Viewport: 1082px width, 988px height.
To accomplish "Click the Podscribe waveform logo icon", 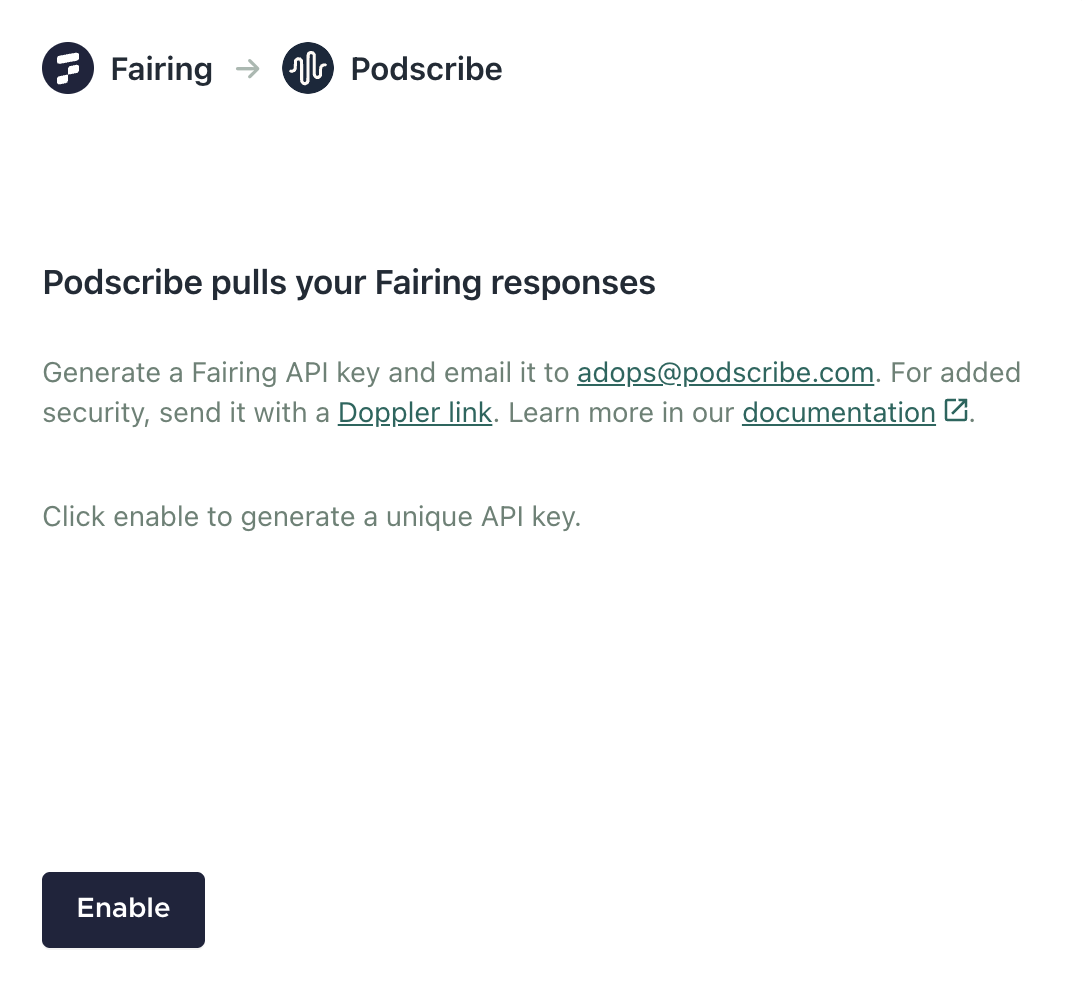I will 308,68.
